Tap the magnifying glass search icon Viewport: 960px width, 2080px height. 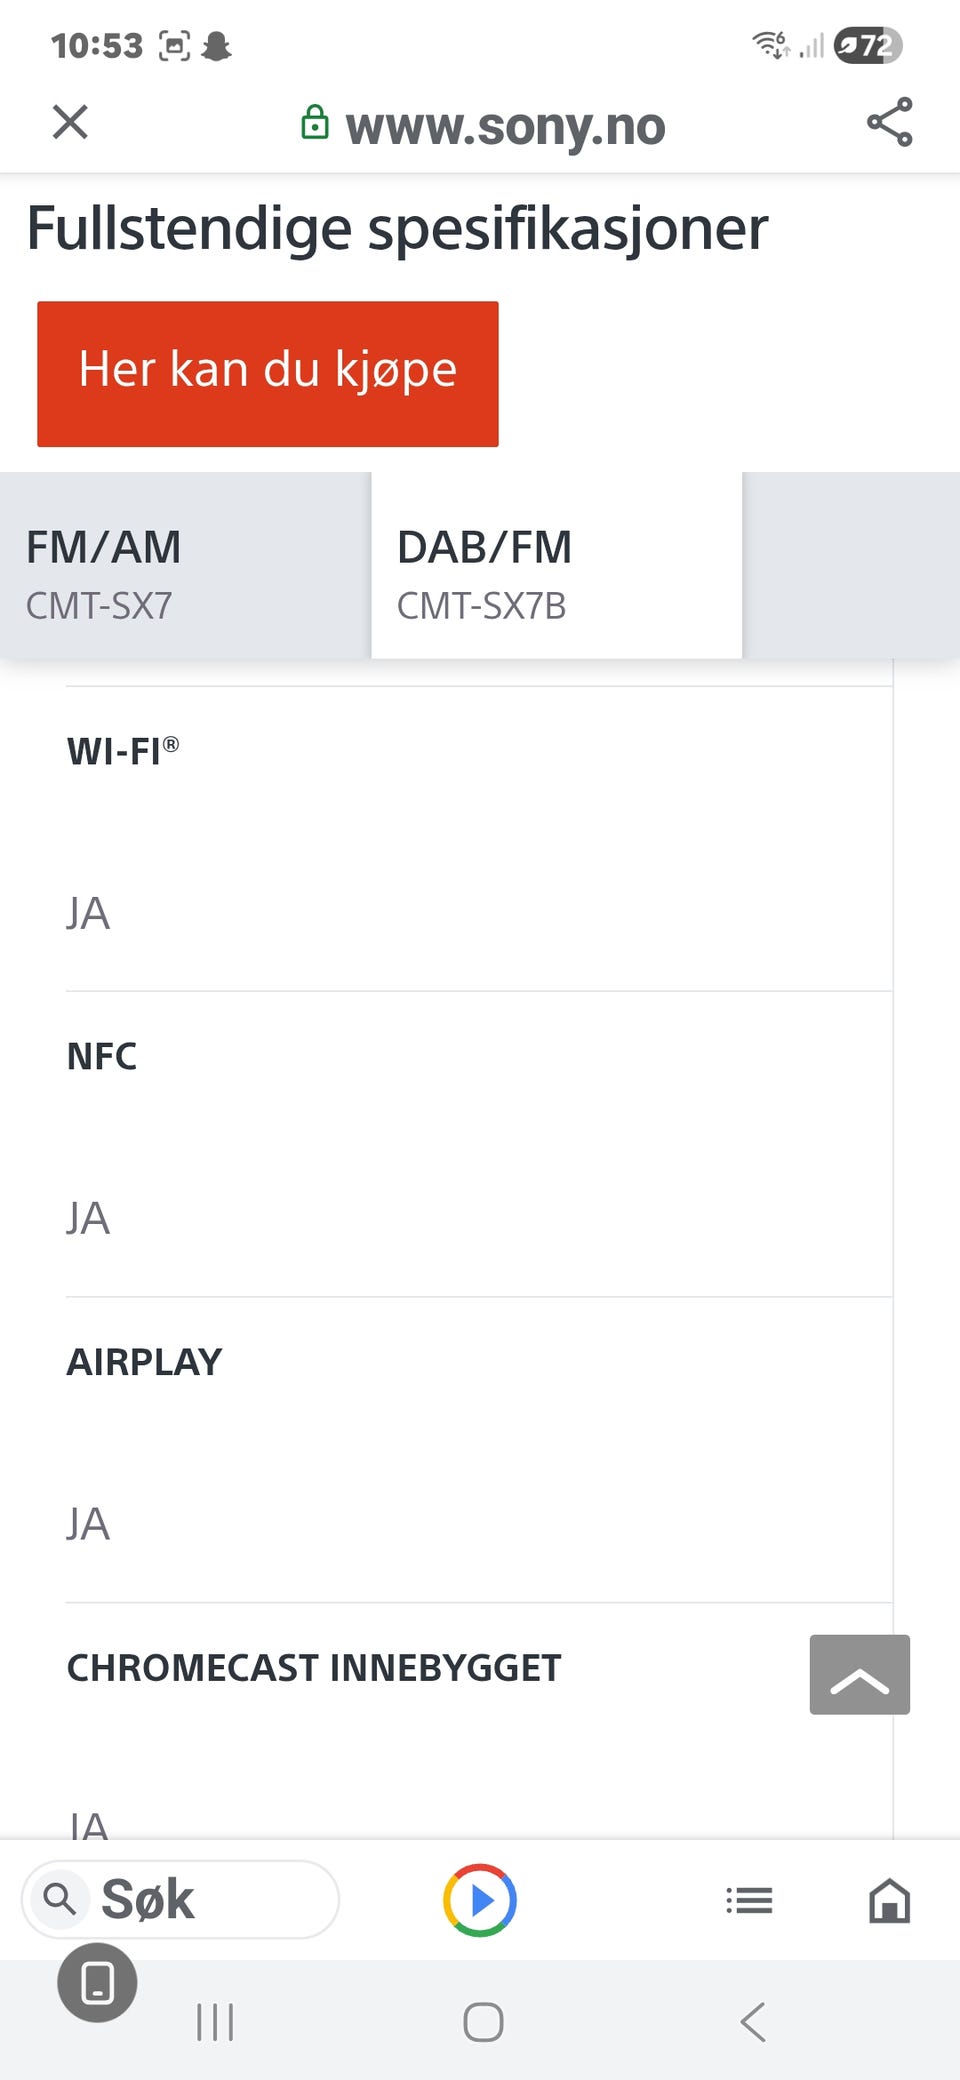60,1898
